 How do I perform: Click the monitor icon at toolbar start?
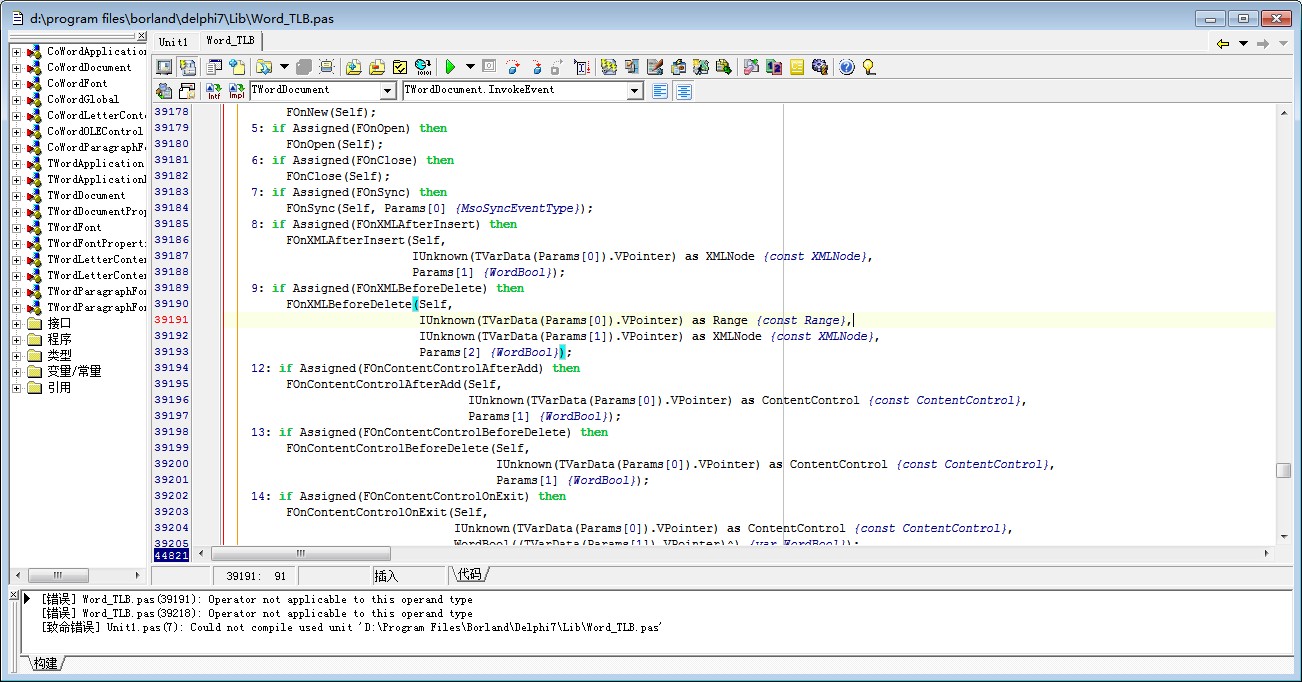[163, 67]
